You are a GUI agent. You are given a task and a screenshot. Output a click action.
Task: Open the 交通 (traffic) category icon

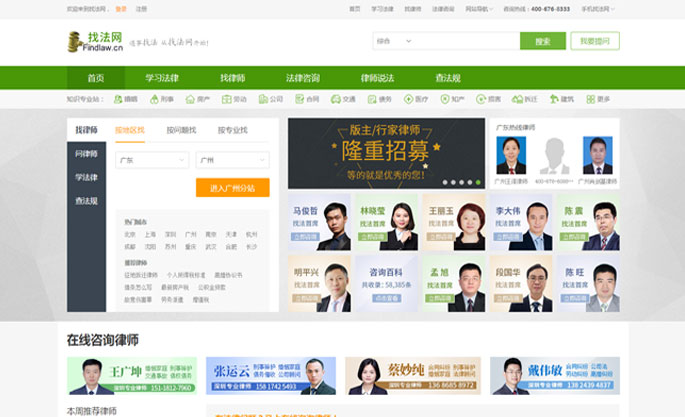tap(336, 99)
